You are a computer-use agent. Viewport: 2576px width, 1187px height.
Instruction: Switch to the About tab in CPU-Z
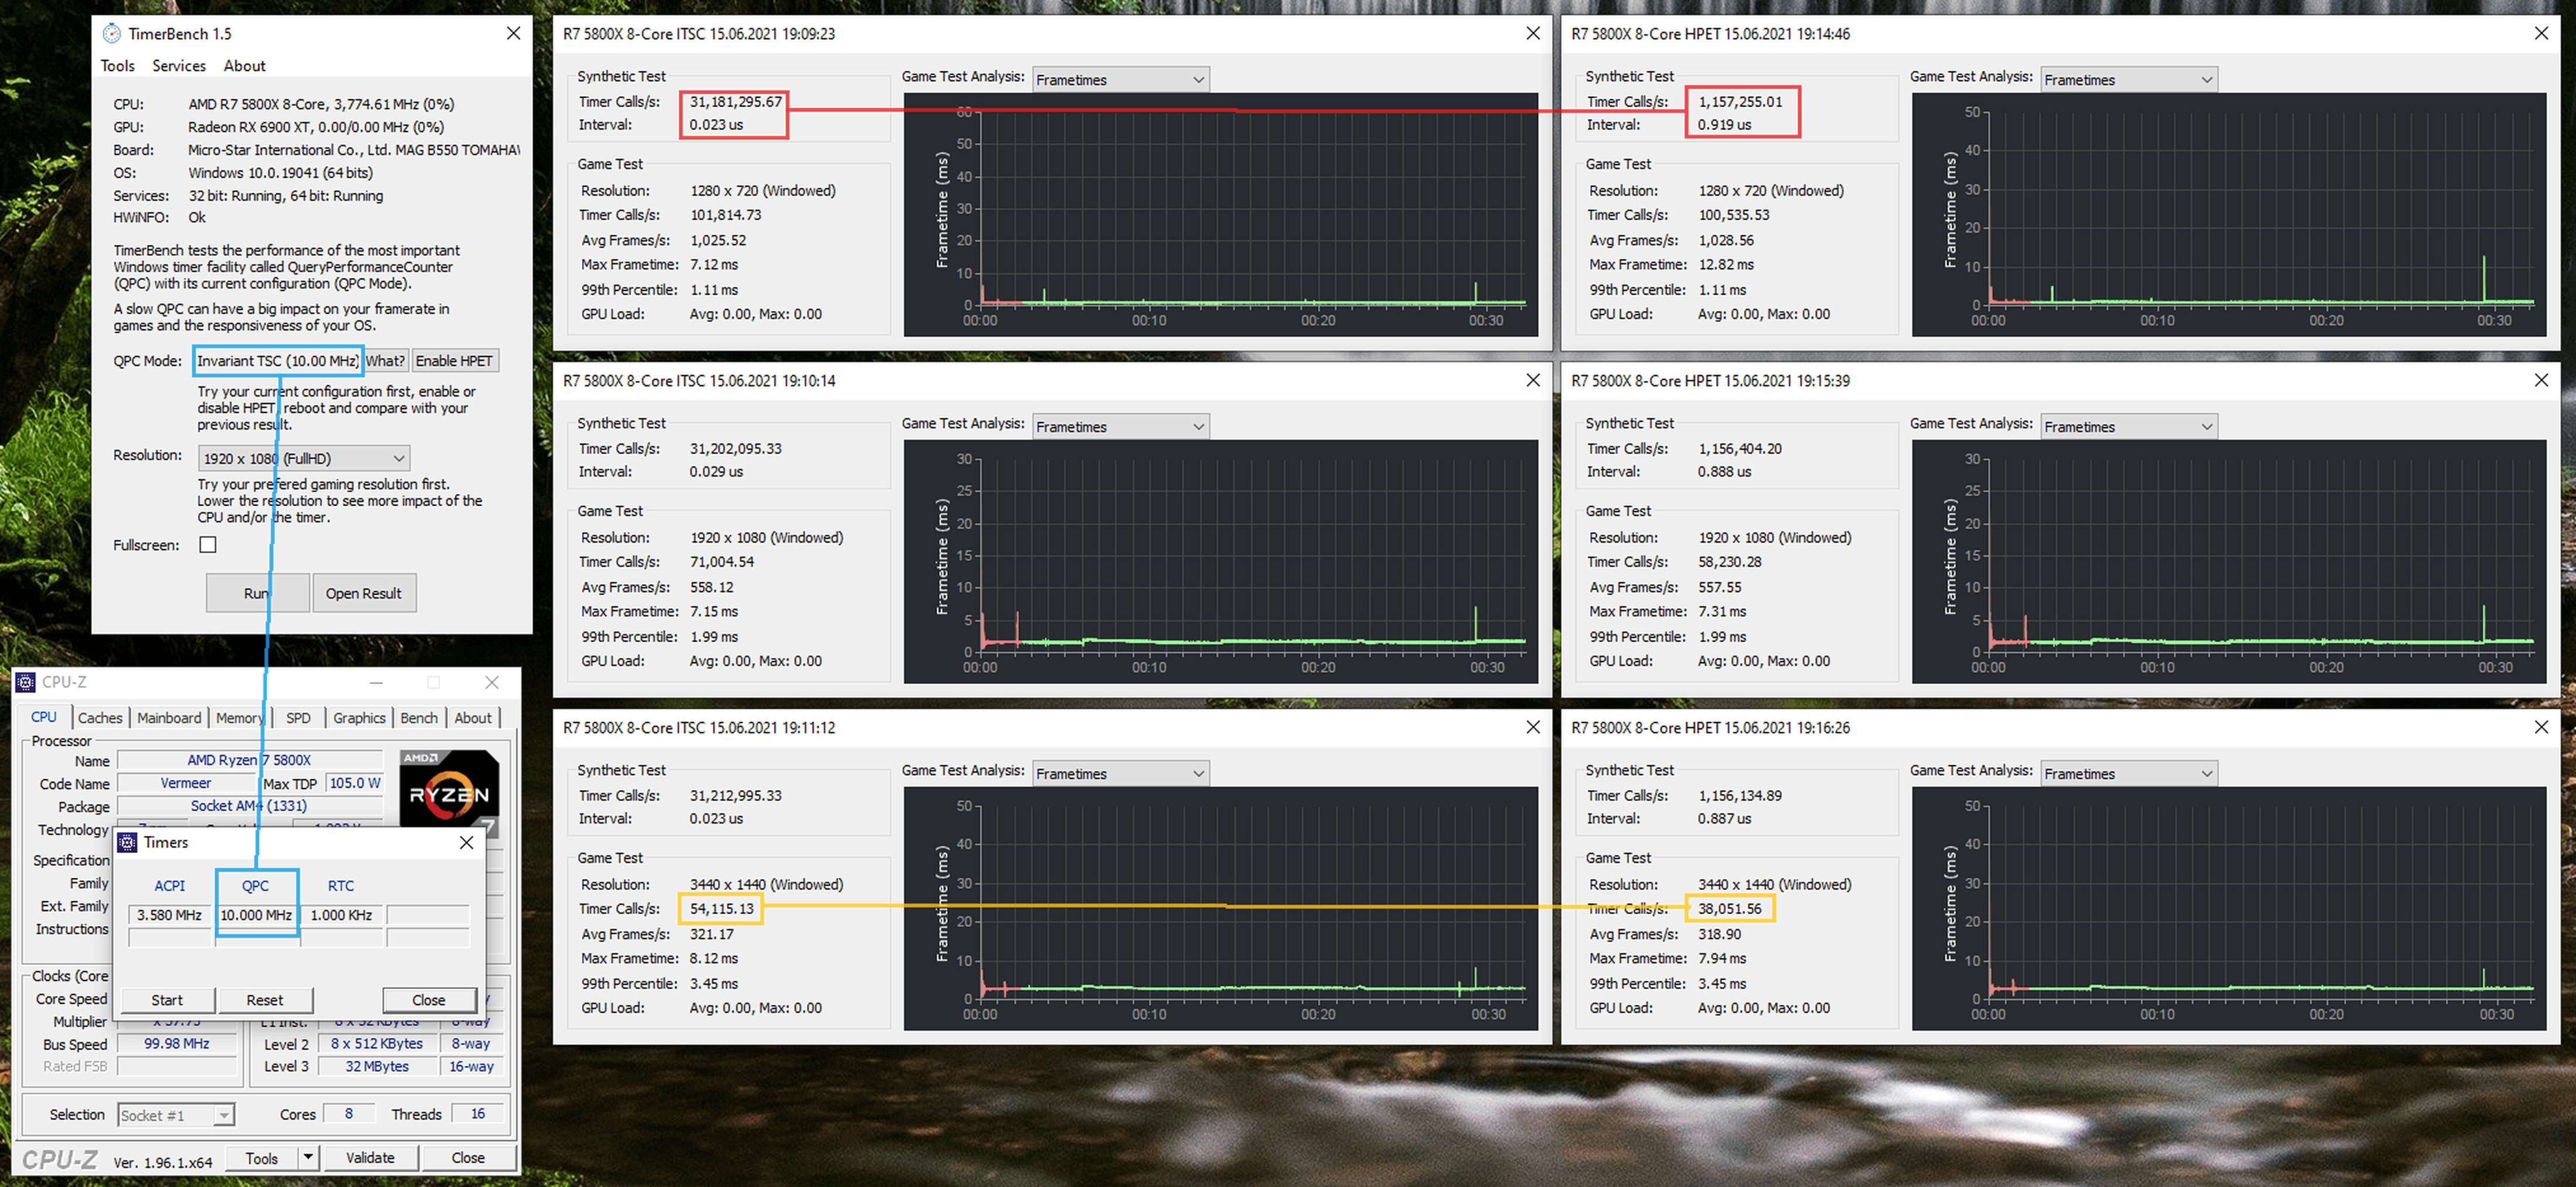(473, 718)
